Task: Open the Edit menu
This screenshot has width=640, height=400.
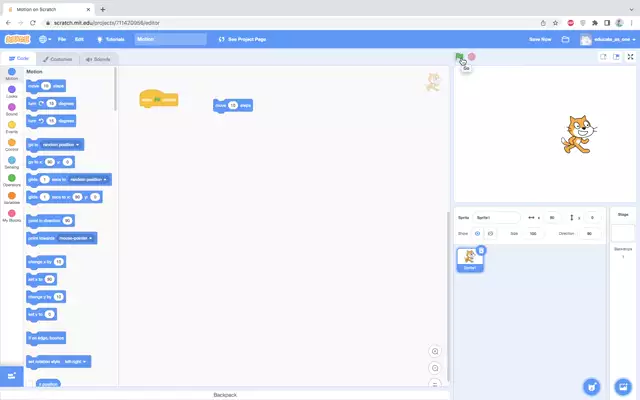Action: pos(79,39)
